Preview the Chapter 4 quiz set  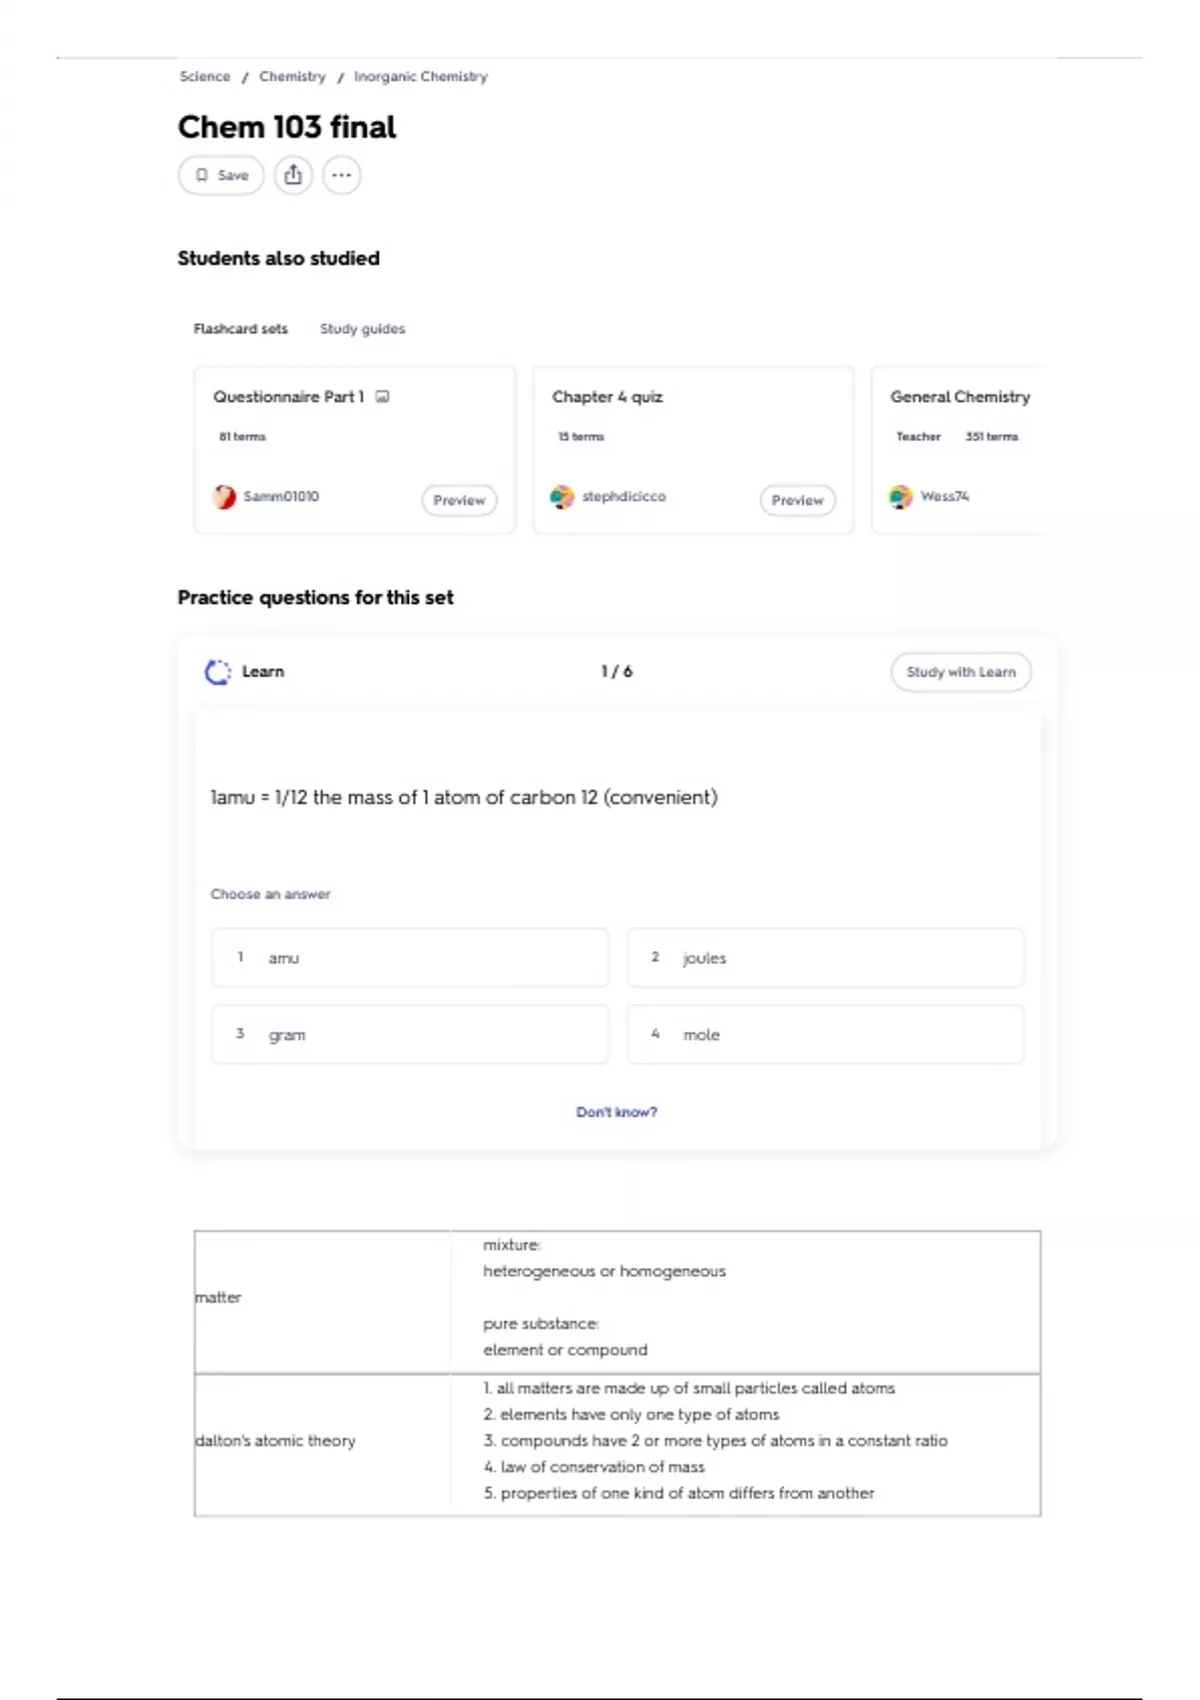(x=797, y=500)
